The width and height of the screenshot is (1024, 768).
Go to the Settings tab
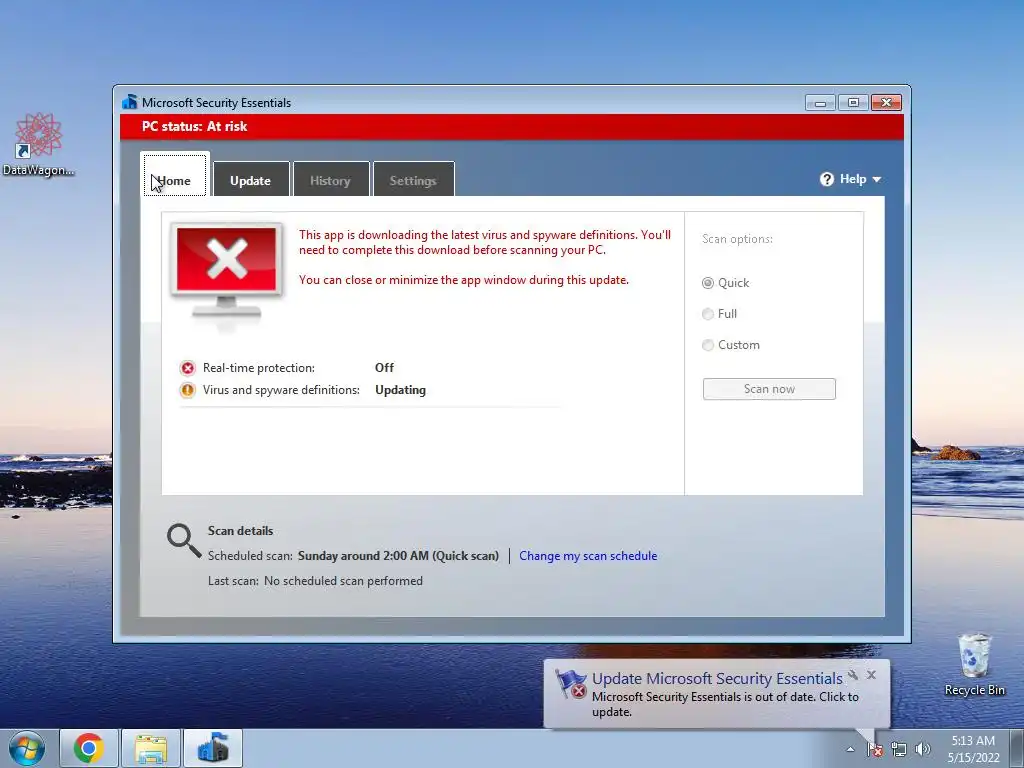pyautogui.click(x=413, y=179)
